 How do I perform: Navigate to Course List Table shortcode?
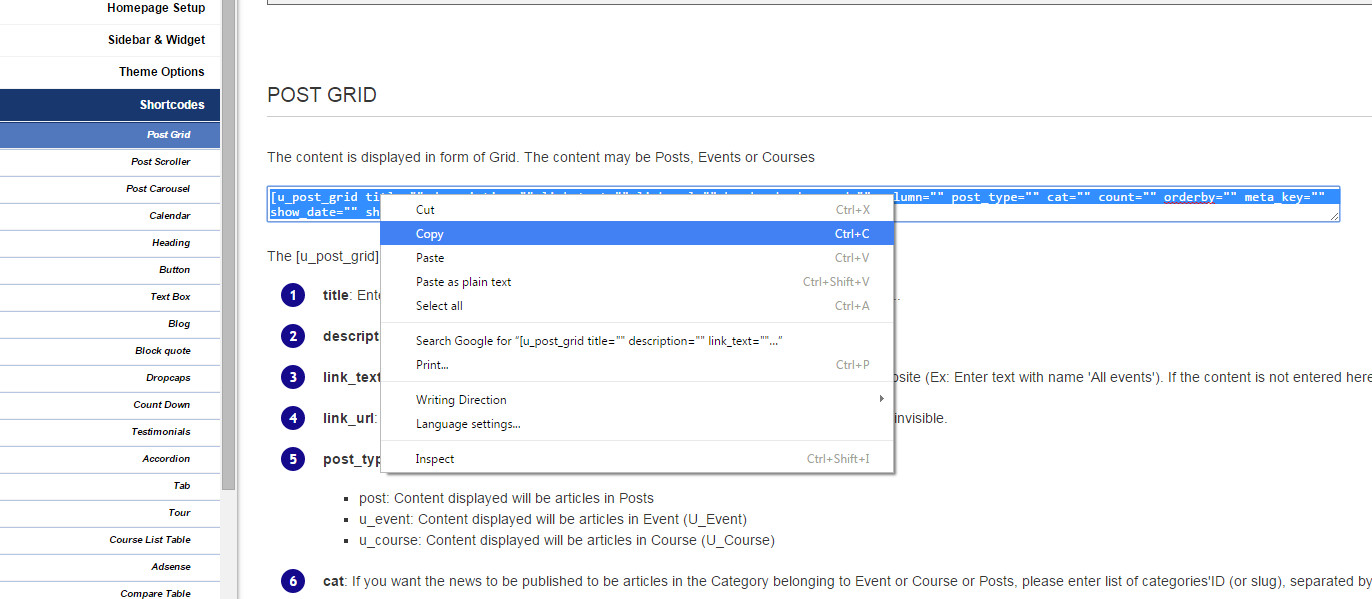point(150,540)
